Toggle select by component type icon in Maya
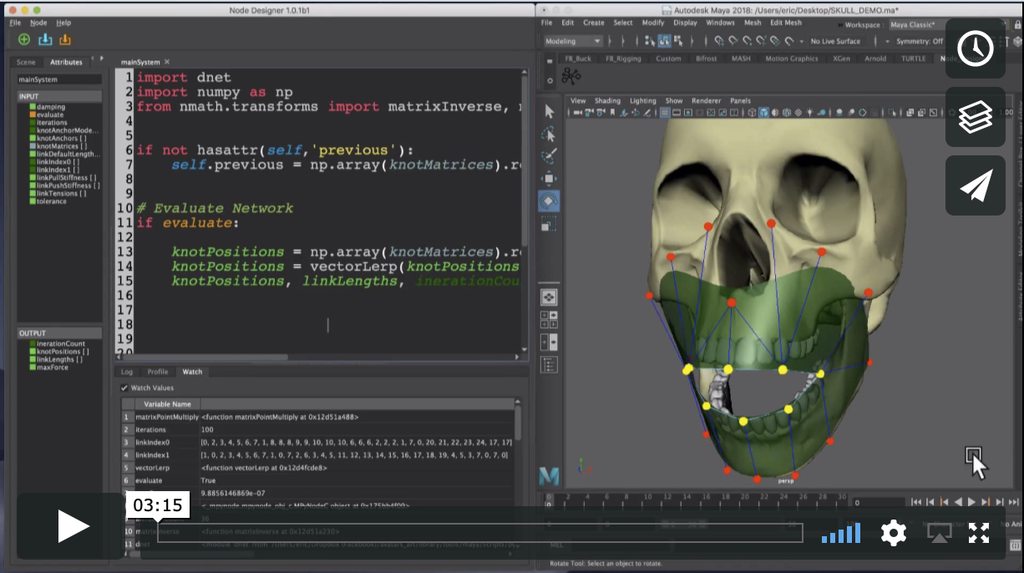 click(679, 41)
